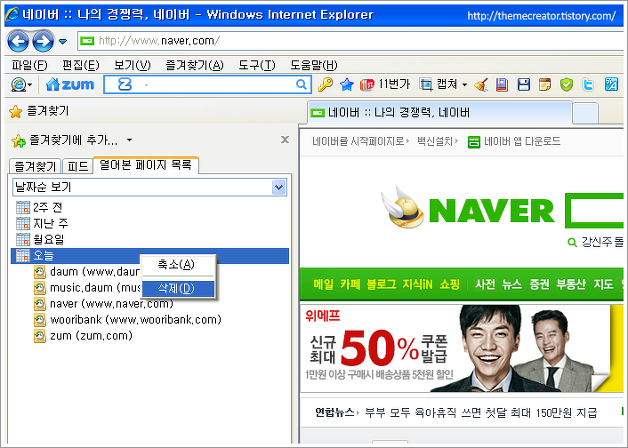
Task: Click the 위메프 50% coupon banner
Action: (461, 348)
